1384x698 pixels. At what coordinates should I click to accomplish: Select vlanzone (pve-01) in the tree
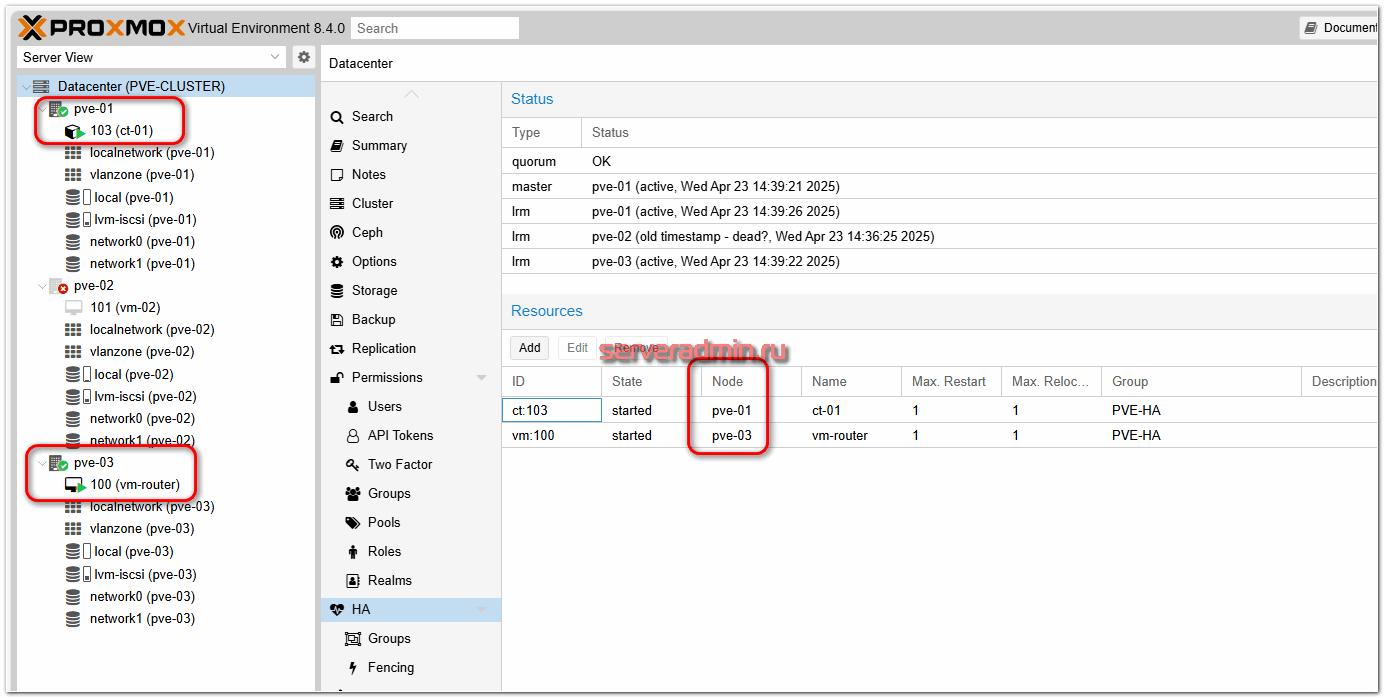coord(141,175)
